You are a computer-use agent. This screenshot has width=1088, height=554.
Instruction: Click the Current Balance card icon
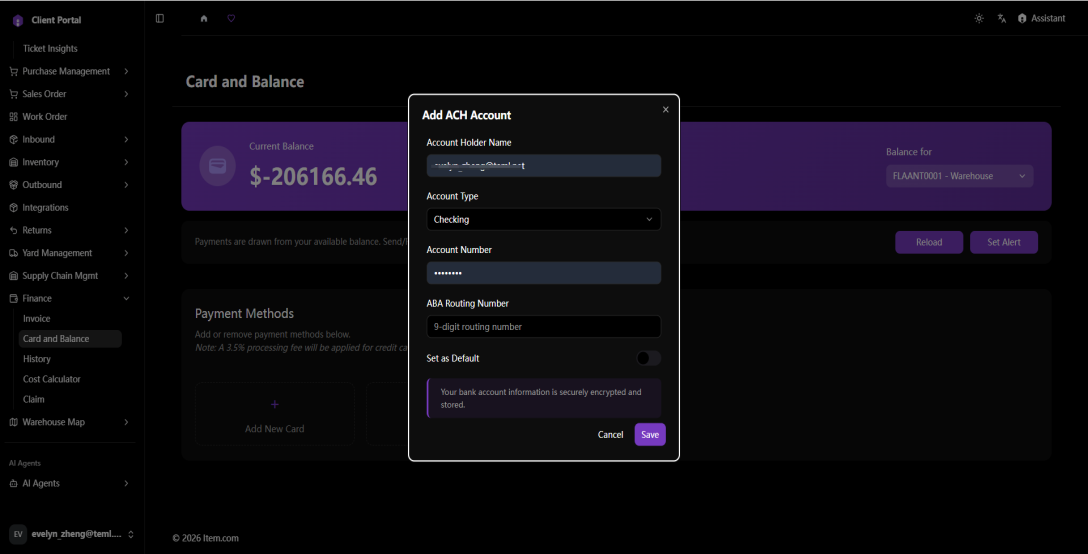(217, 166)
